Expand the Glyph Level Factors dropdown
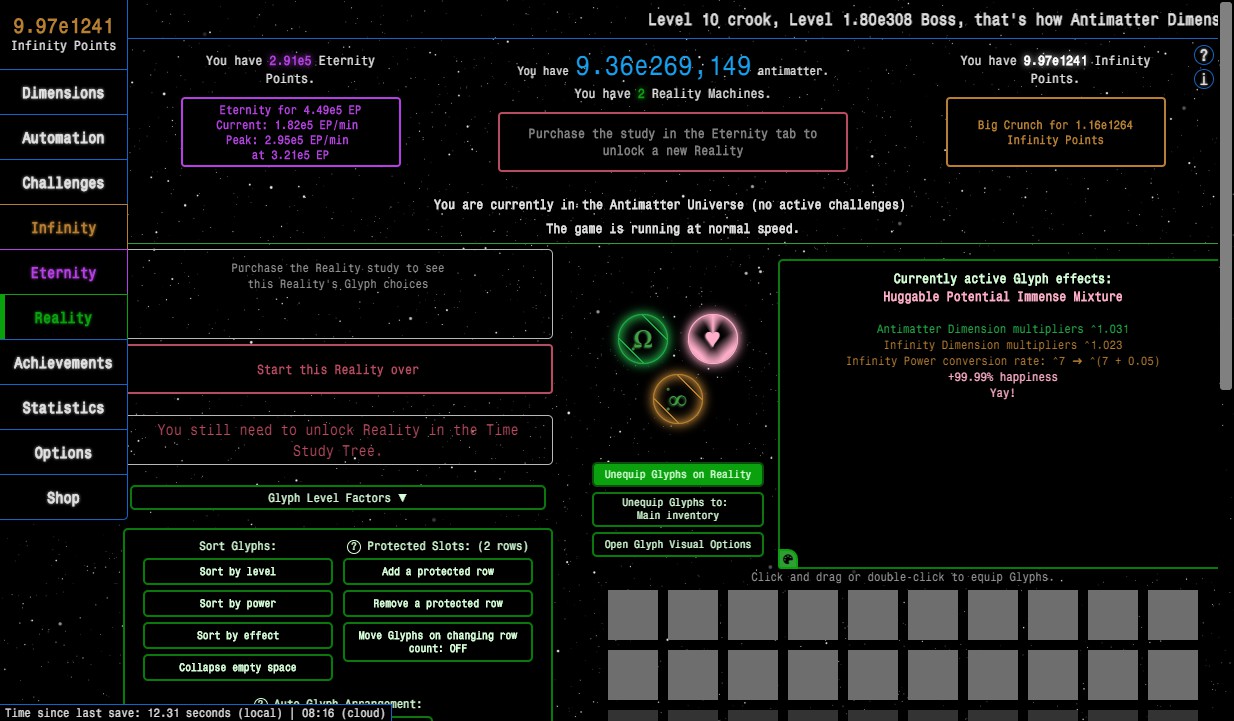This screenshot has width=1234, height=721. coord(338,498)
